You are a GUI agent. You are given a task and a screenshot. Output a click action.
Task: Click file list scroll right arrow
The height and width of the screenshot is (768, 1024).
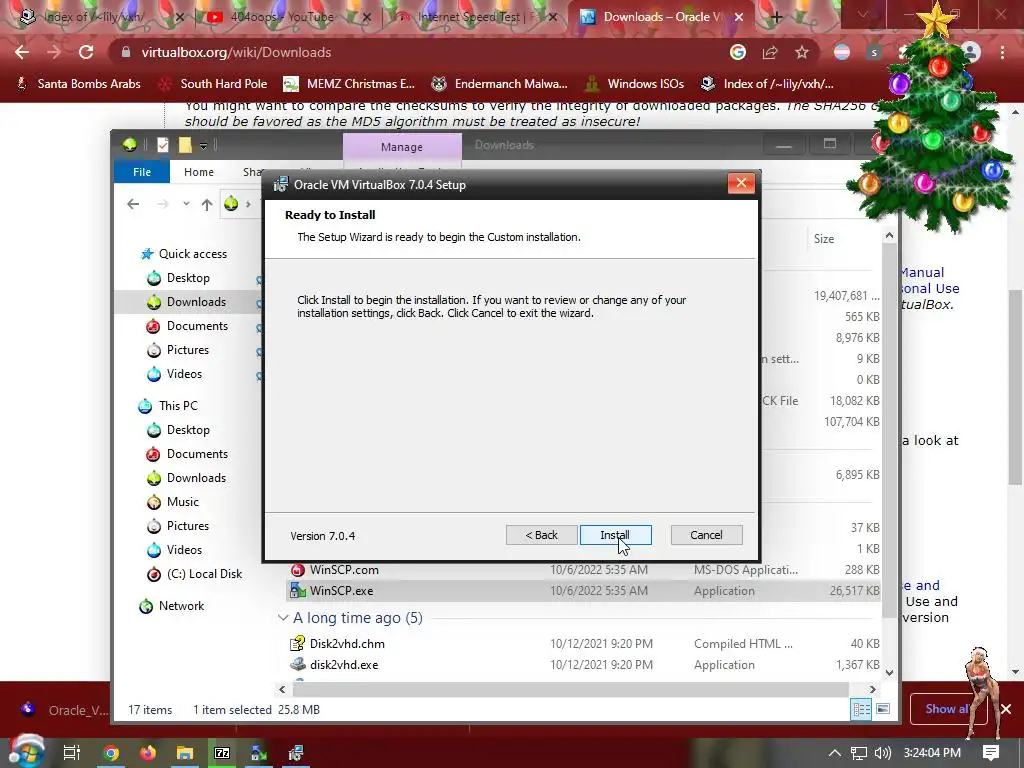pos(872,690)
